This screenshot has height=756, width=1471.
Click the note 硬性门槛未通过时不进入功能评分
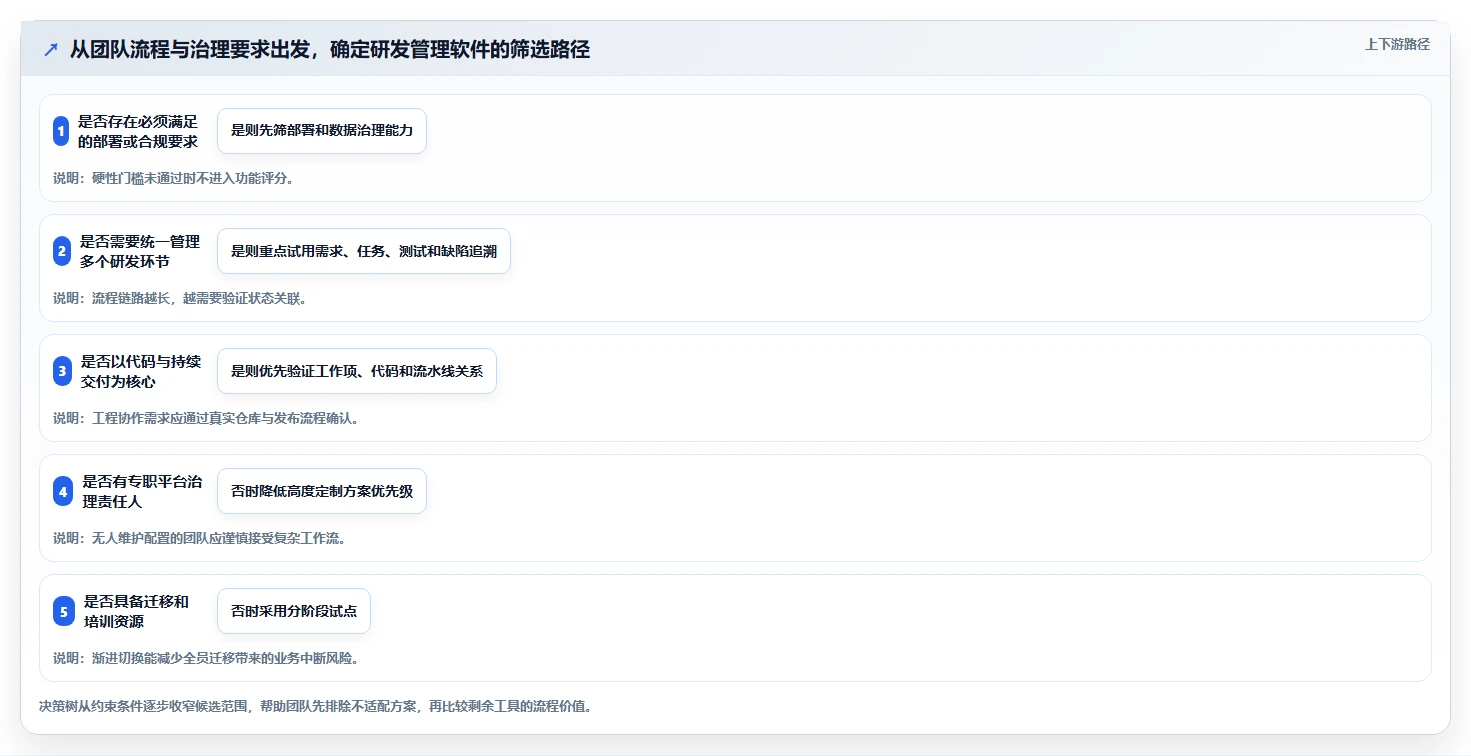173,178
